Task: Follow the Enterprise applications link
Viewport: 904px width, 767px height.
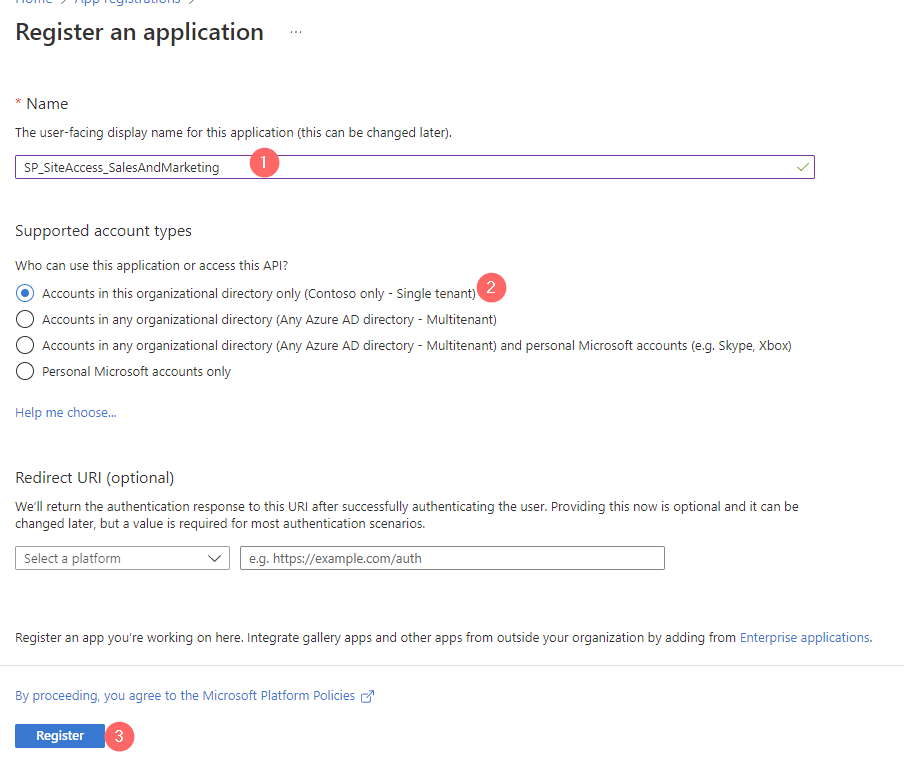Action: pyautogui.click(x=804, y=637)
